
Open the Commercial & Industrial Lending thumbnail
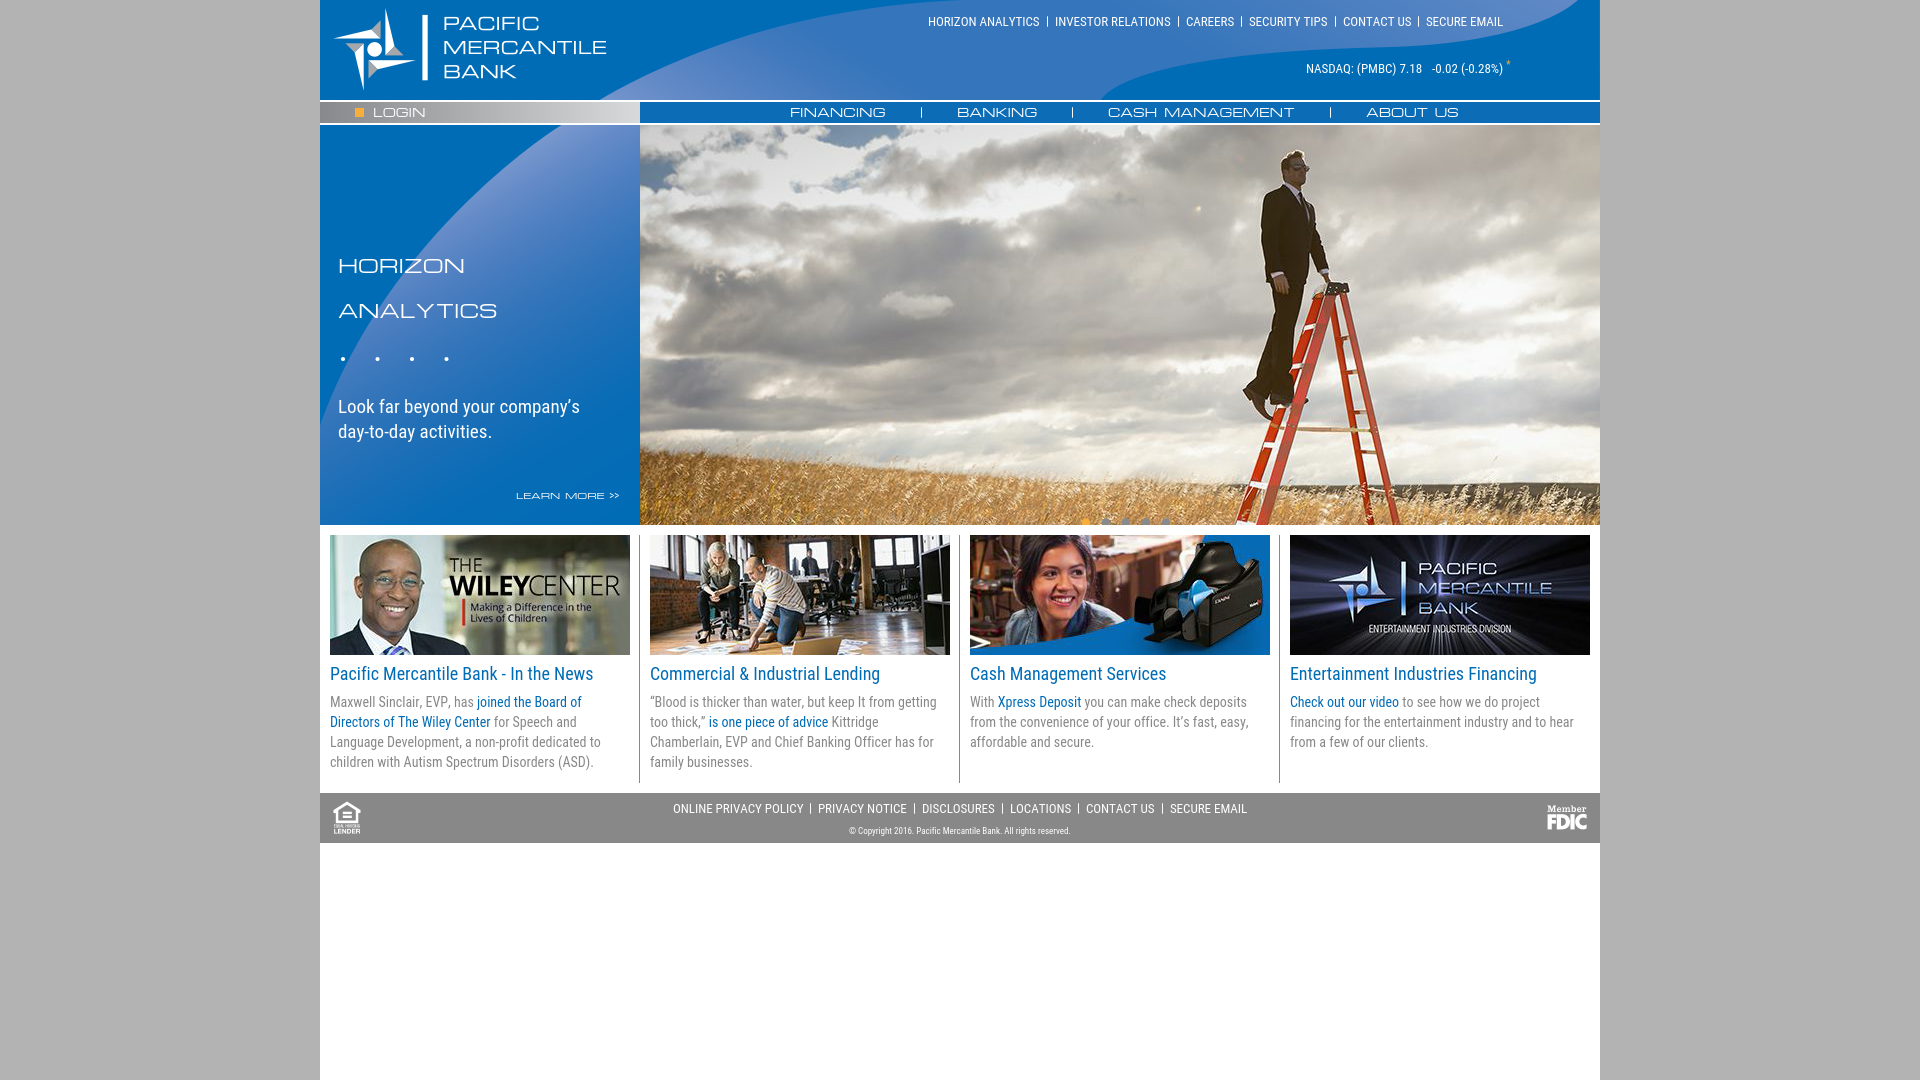tap(800, 595)
